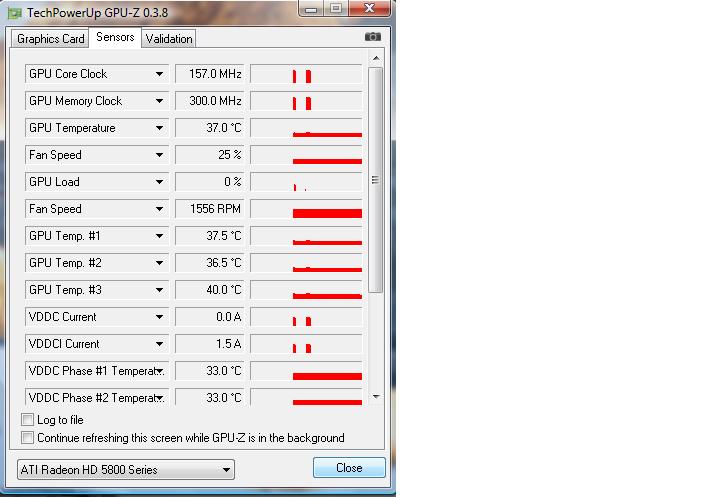The height and width of the screenshot is (497, 720).
Task: Click the 1.5 A VDDCI current value
Action: tap(210, 344)
